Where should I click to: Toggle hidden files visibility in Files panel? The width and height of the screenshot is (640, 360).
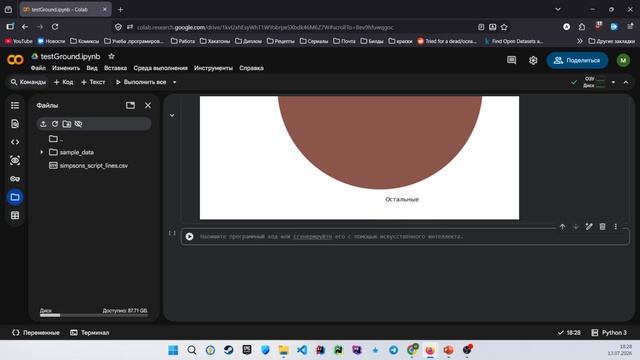[78, 124]
